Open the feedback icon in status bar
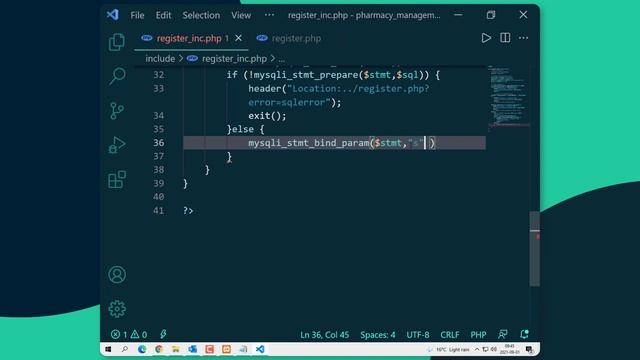 click(x=502, y=334)
